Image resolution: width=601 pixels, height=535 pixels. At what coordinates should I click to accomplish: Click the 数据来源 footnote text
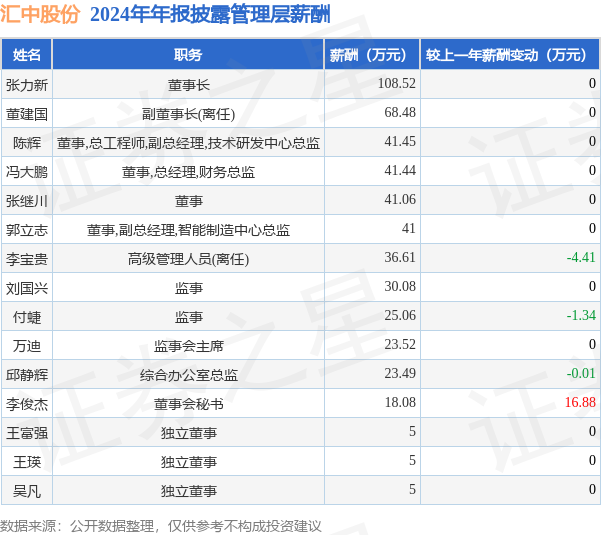point(161,526)
